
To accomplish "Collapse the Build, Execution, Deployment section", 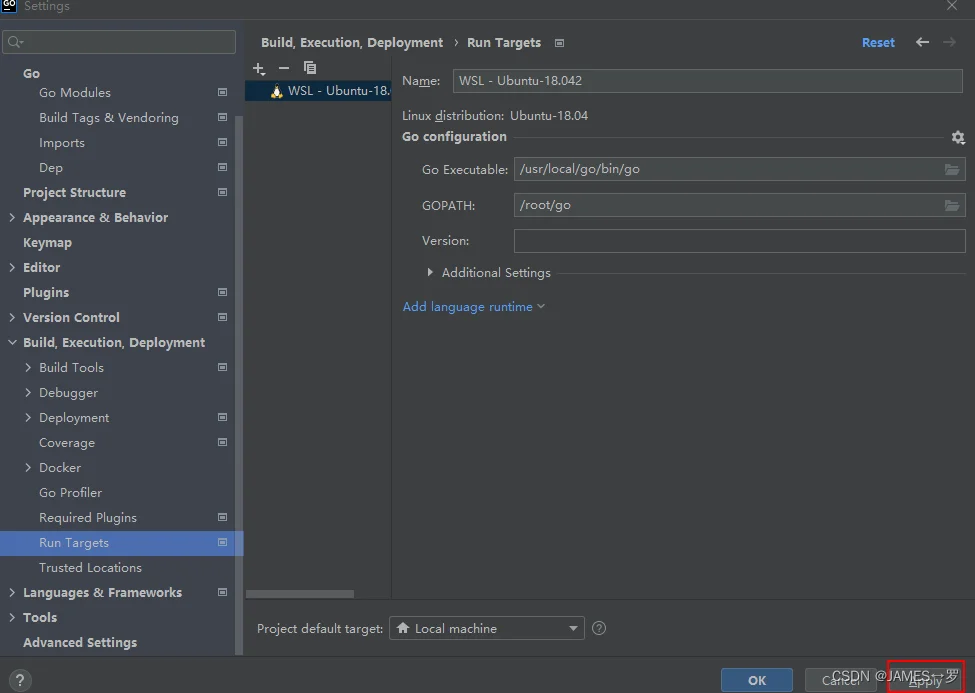I will pyautogui.click(x=12, y=342).
